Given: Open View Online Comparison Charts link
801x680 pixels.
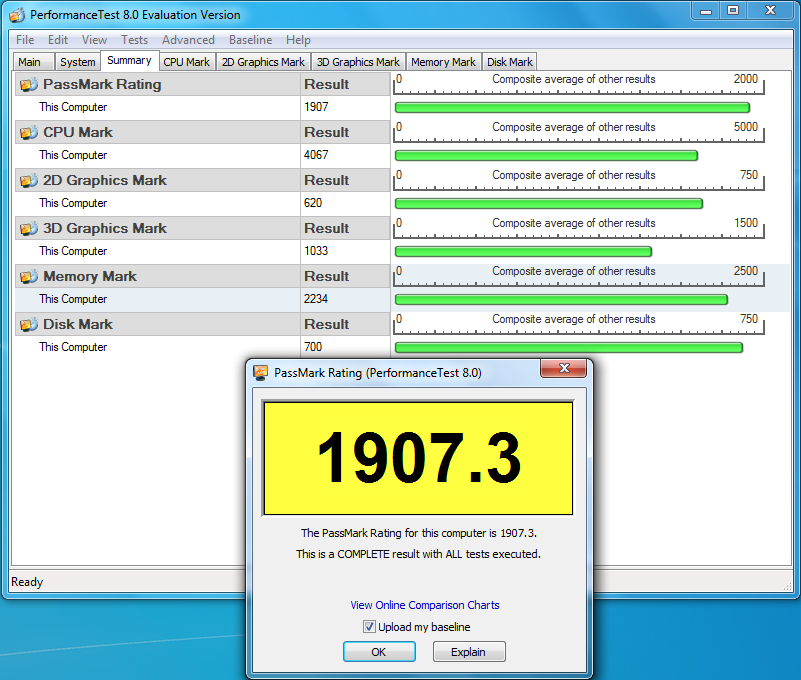Looking at the screenshot, I should 425,605.
